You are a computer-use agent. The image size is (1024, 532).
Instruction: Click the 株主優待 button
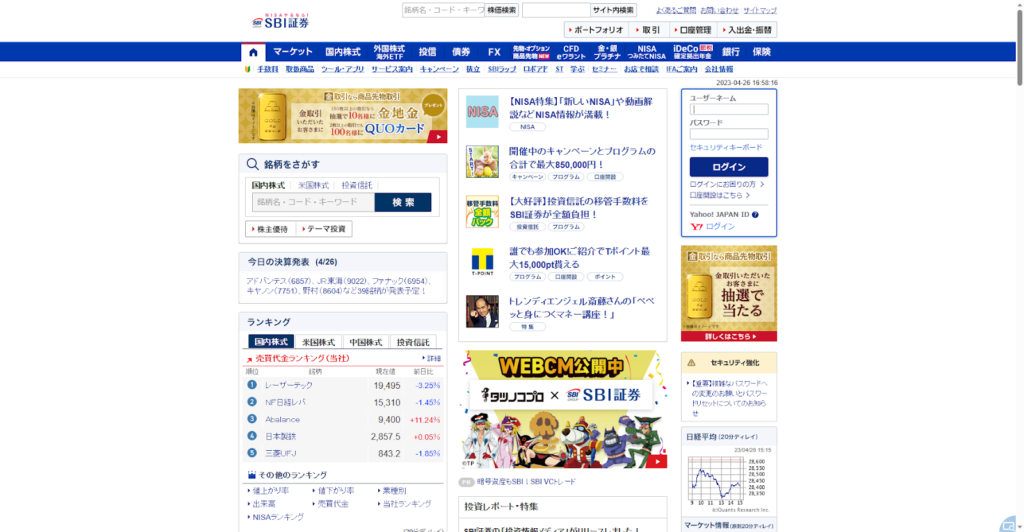[x=271, y=229]
